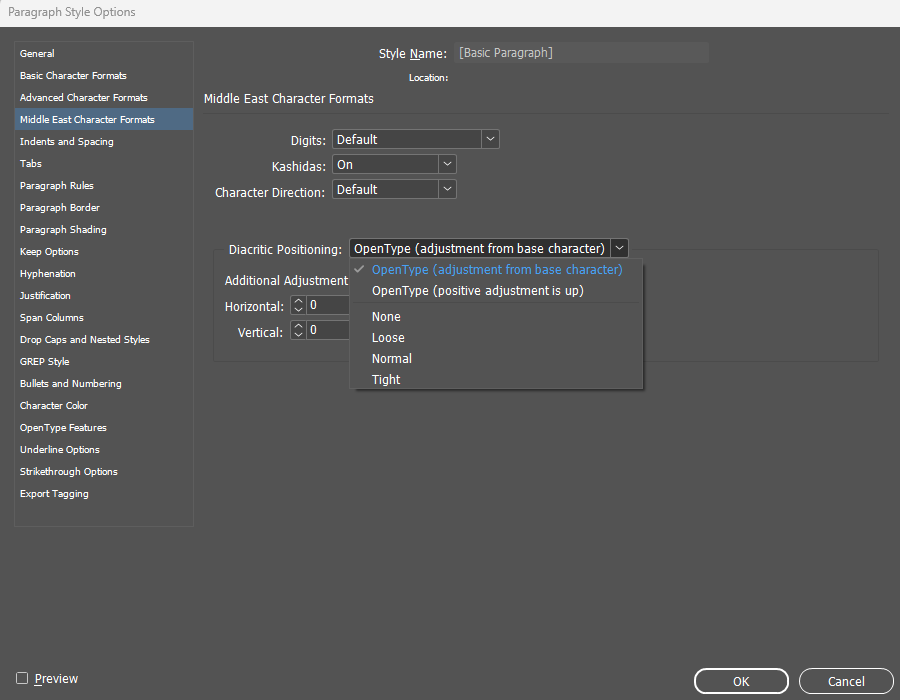Screen dimensions: 900x700
Task: Pick Loose from the diacritic list
Action: [x=388, y=338]
